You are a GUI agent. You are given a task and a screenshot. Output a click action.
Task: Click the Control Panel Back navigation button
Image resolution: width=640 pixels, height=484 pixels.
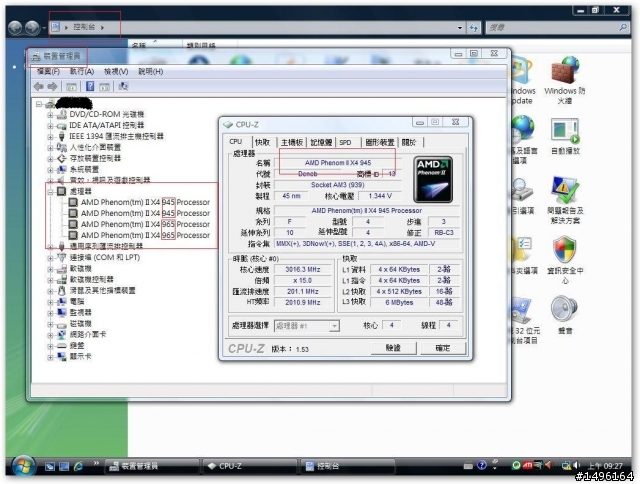point(15,28)
